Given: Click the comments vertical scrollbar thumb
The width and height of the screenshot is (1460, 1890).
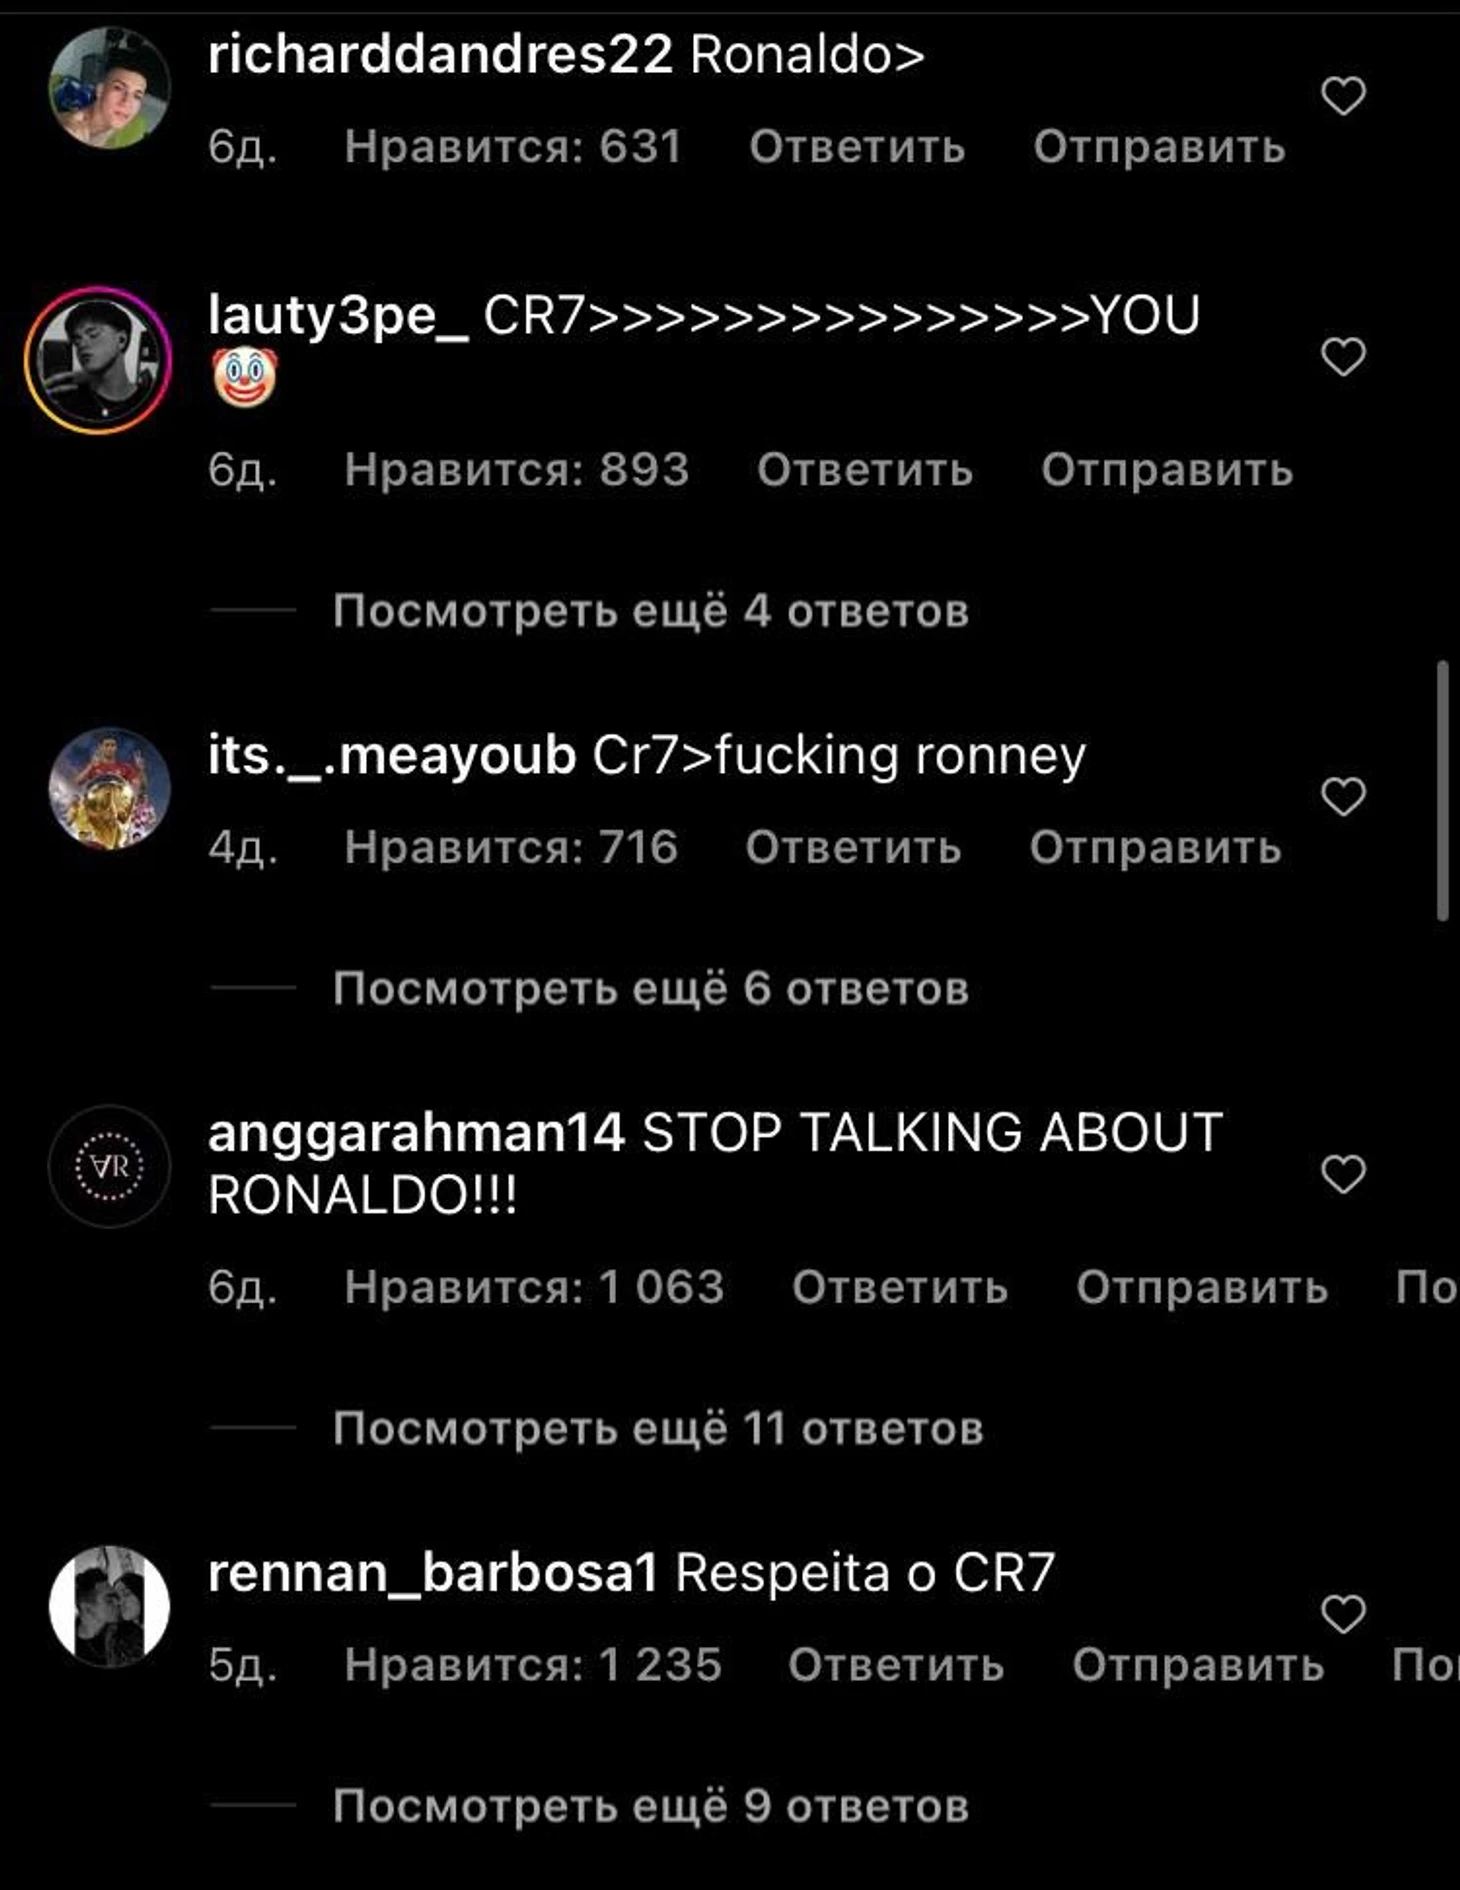Looking at the screenshot, I should 1442,790.
